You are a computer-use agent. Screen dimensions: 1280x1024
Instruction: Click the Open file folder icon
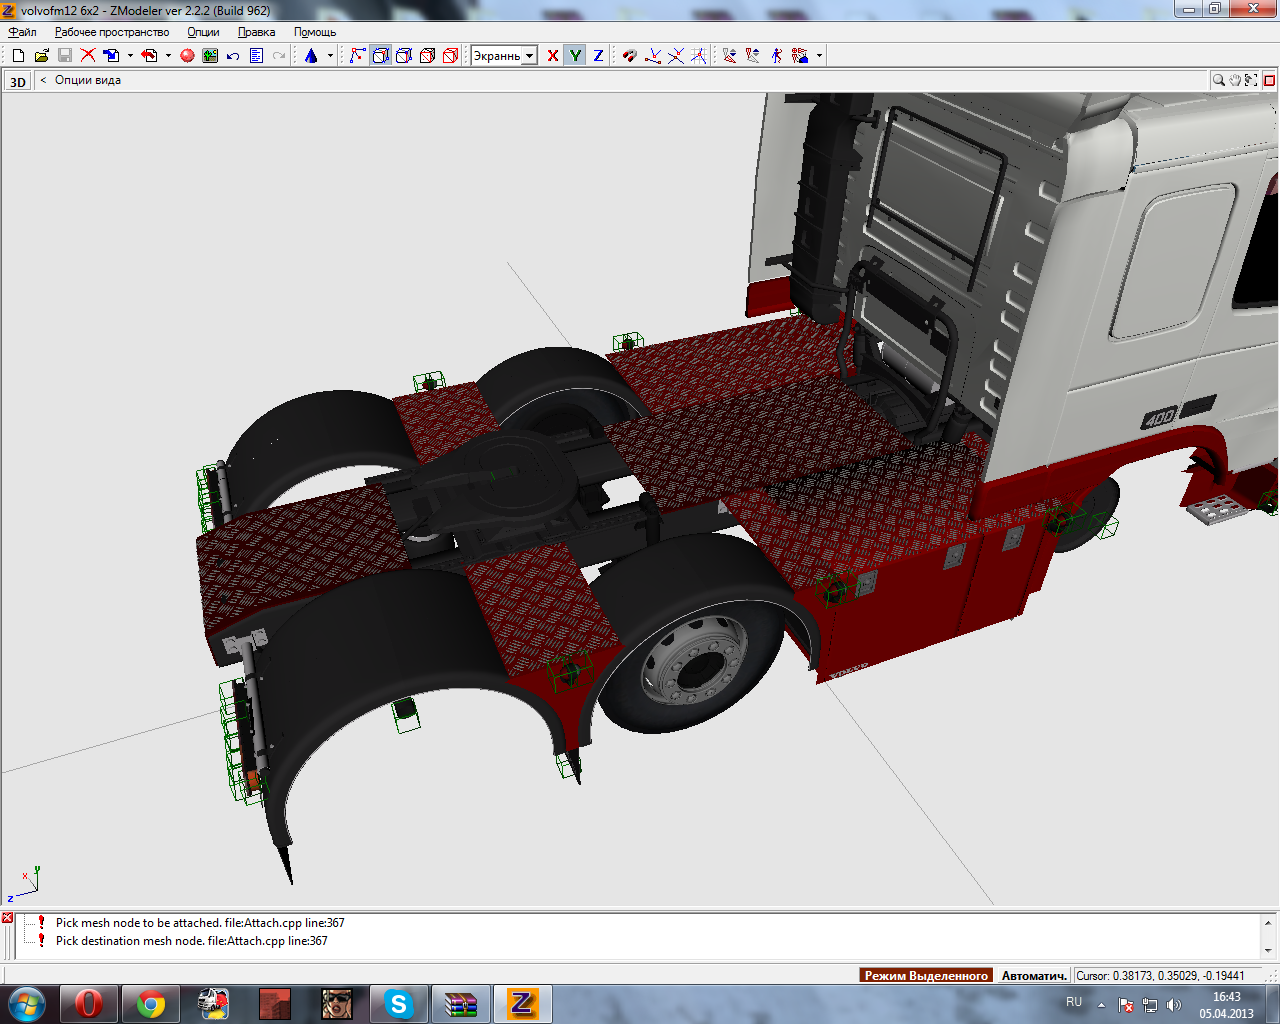41,56
